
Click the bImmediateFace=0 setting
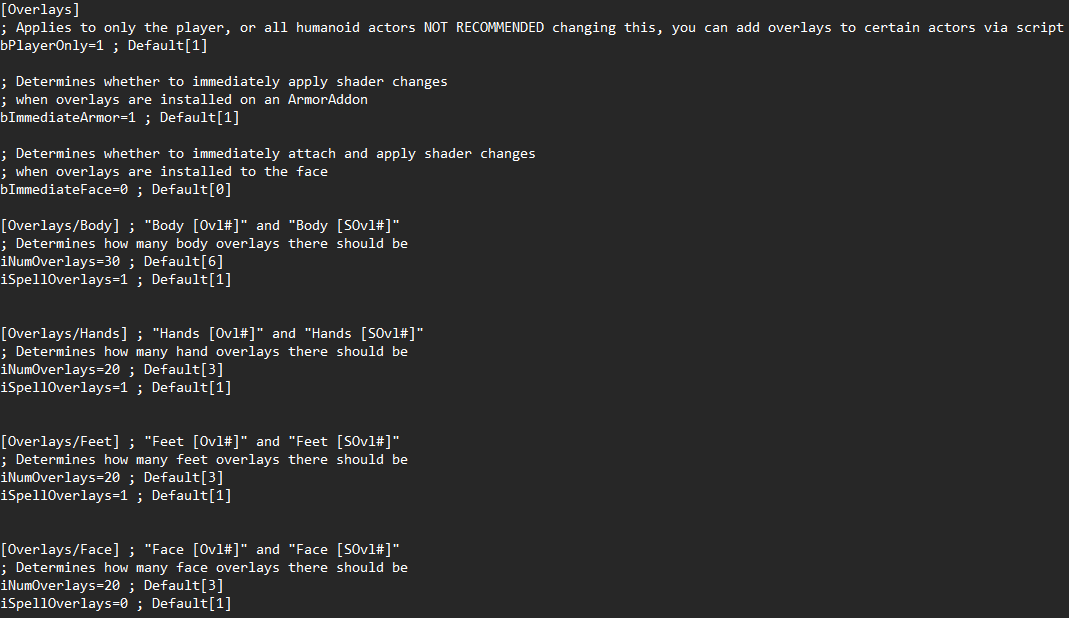(x=64, y=190)
